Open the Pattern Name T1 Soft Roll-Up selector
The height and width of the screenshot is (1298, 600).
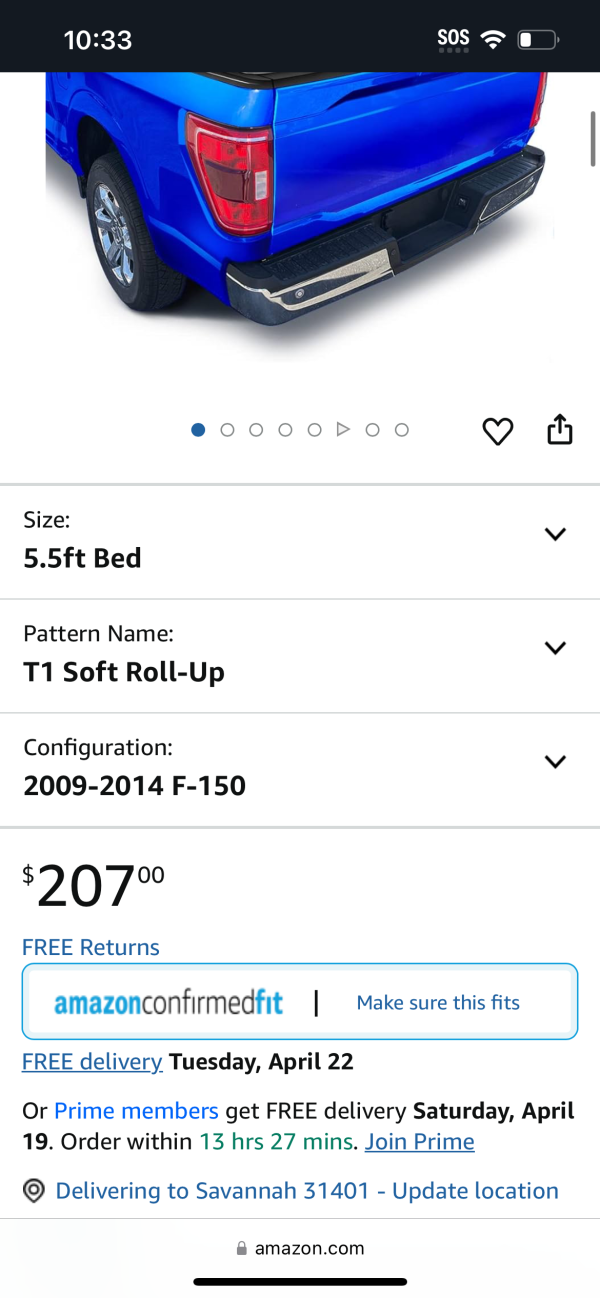[300, 656]
